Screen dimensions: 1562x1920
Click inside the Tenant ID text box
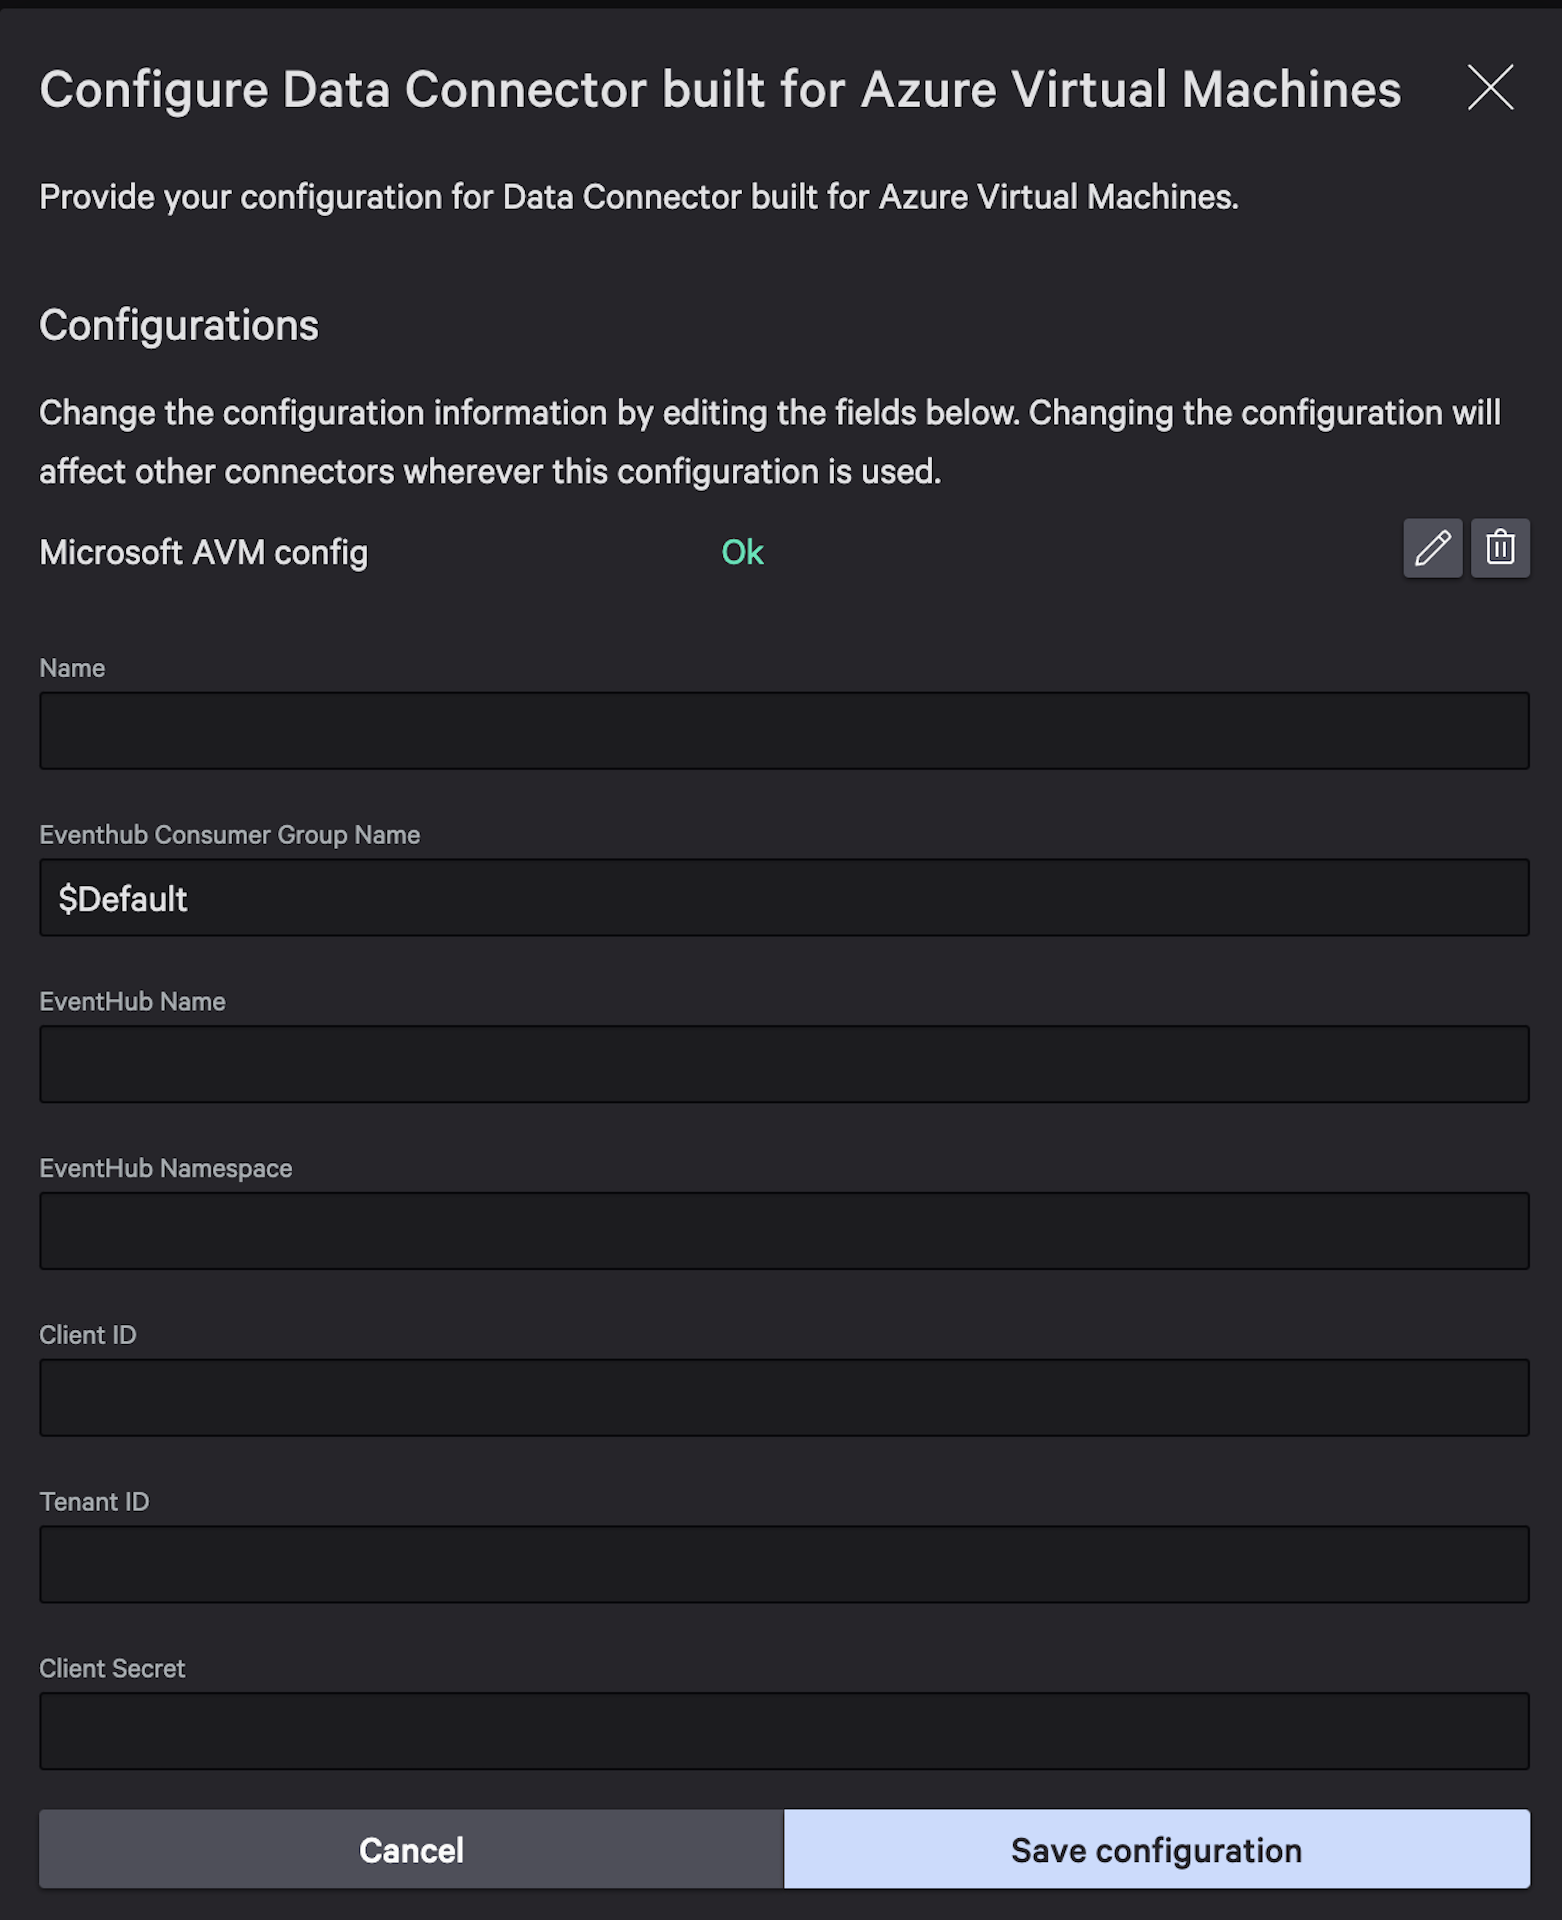(784, 1564)
